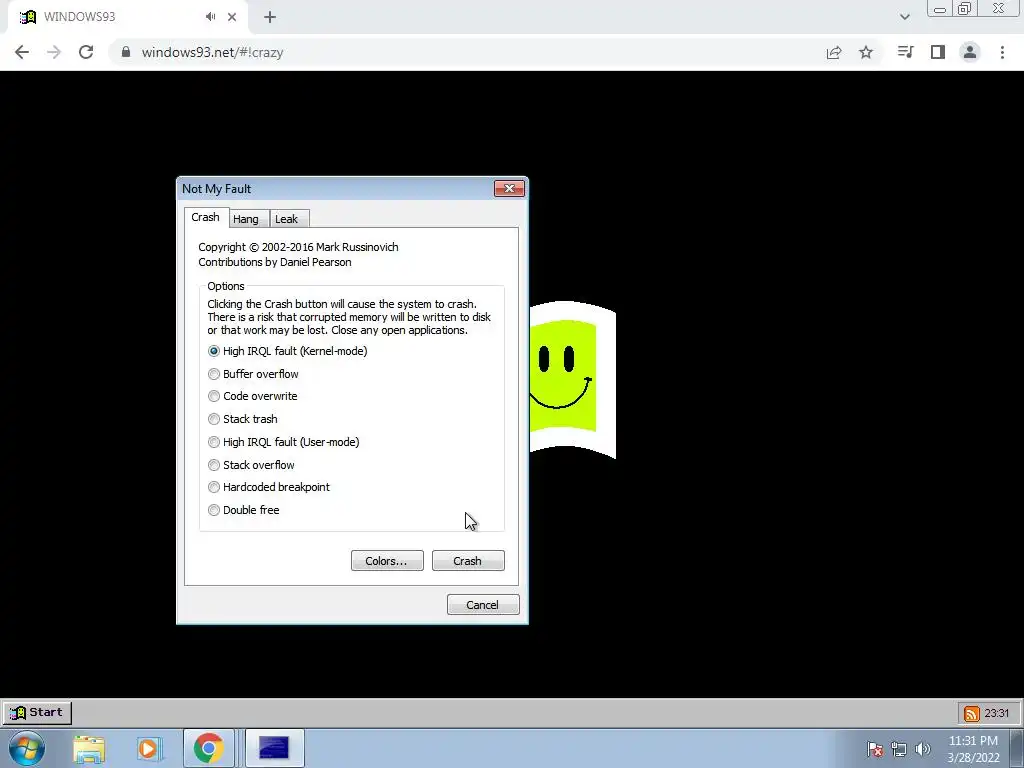Reload the windows93.net page
1024x768 pixels.
click(x=86, y=52)
